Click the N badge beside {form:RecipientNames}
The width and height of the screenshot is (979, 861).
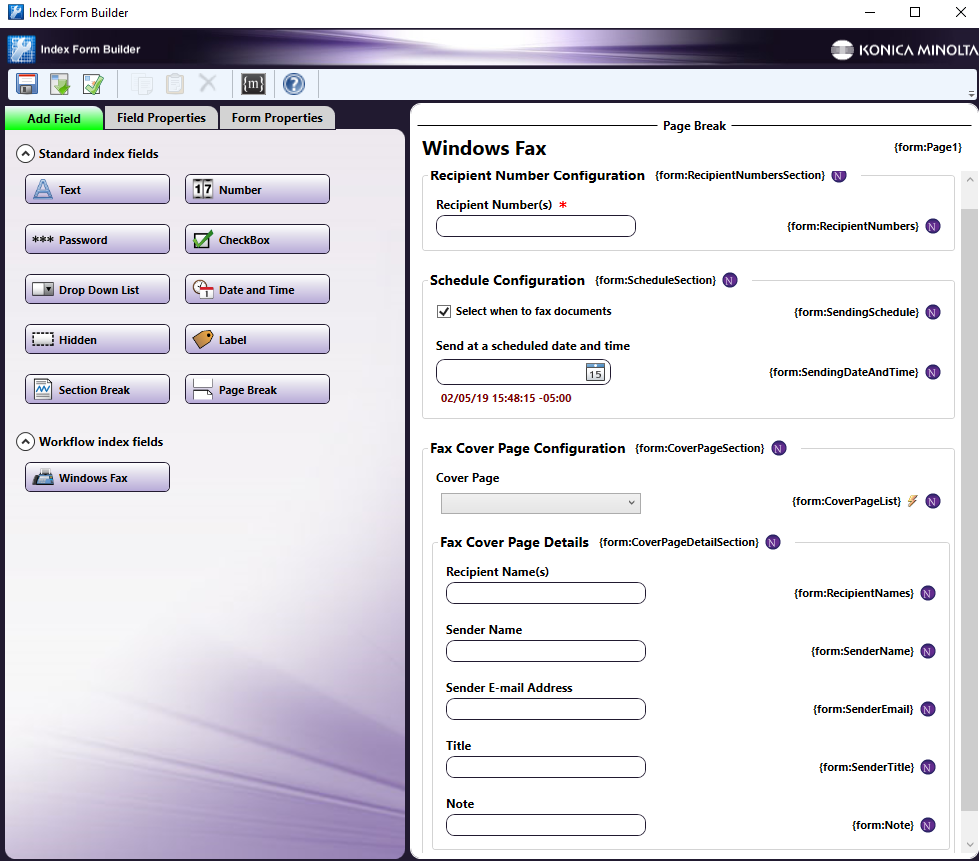[x=928, y=593]
